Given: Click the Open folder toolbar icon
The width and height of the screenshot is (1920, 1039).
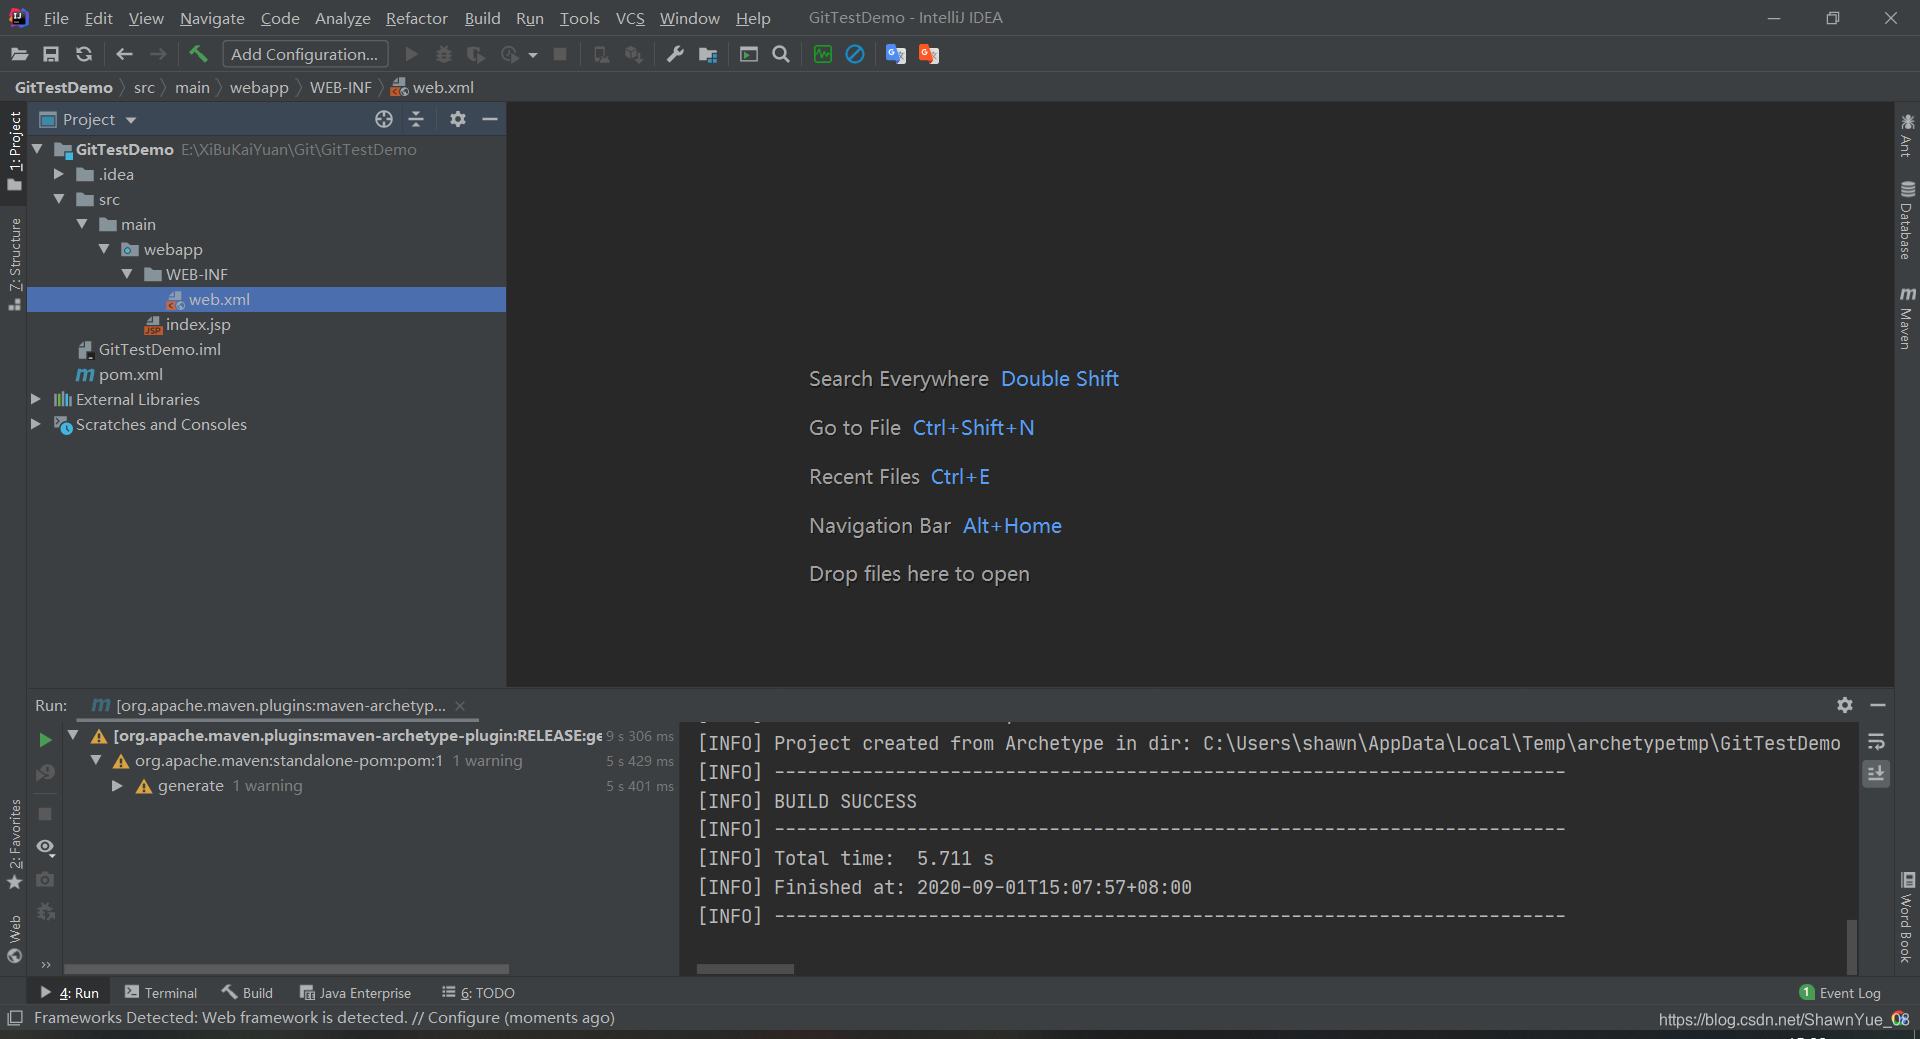Looking at the screenshot, I should tap(19, 54).
